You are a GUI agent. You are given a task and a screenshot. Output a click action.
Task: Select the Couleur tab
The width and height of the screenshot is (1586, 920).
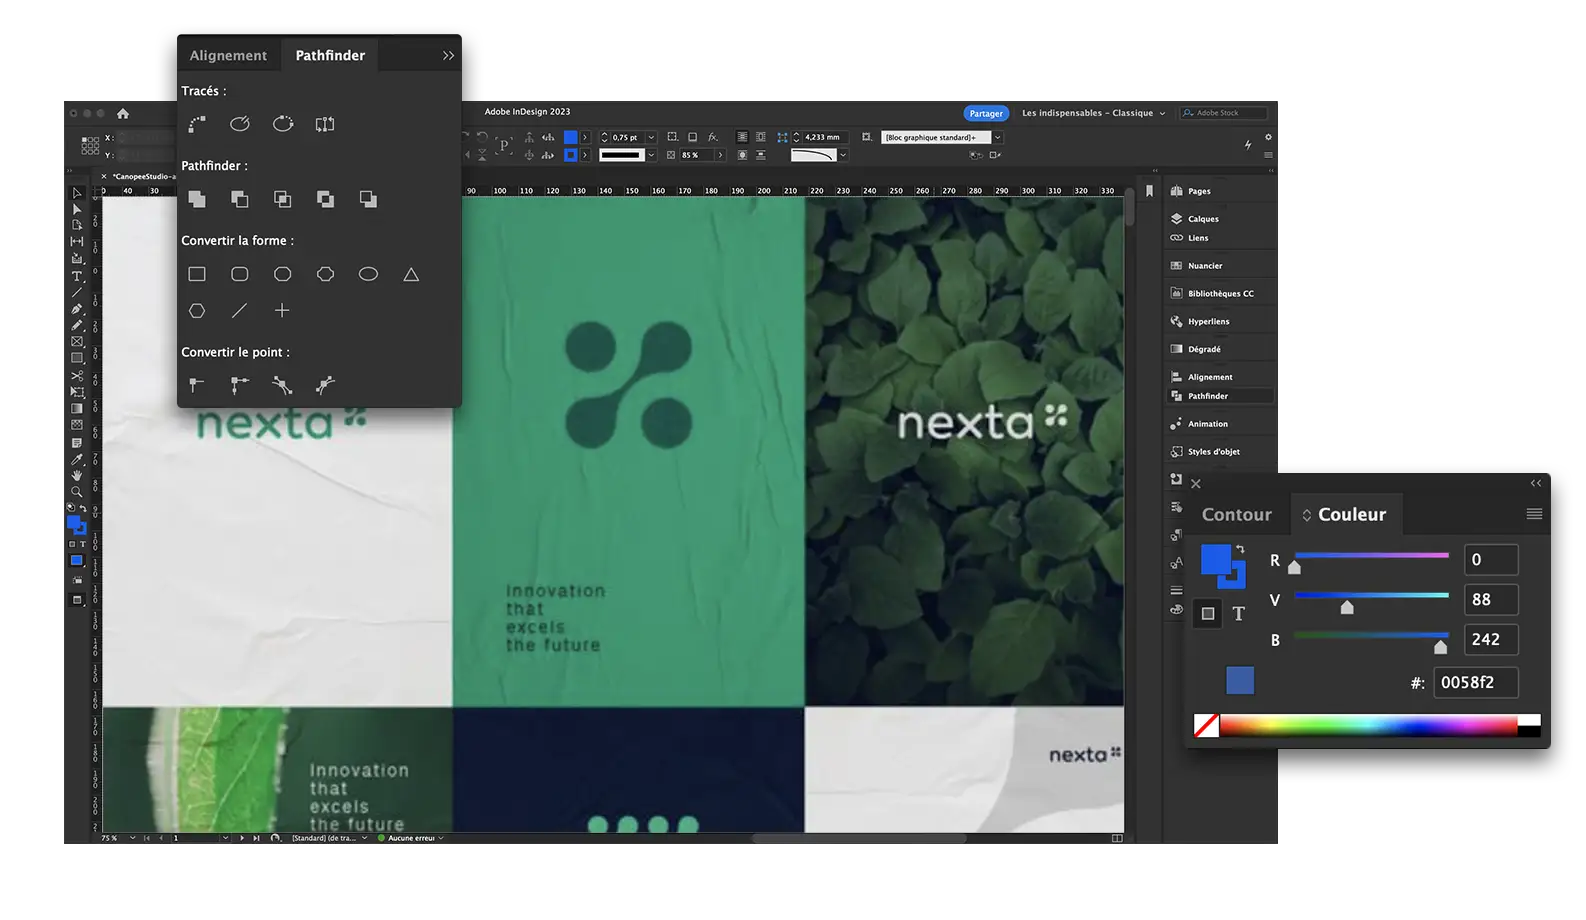click(1345, 514)
